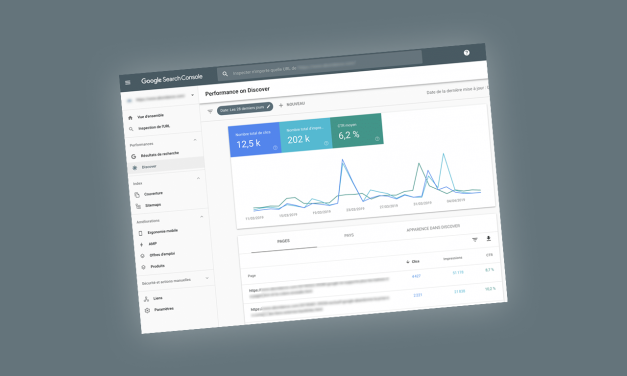Open the AMP report
Viewport: 627px width, 376px height.
(x=153, y=244)
